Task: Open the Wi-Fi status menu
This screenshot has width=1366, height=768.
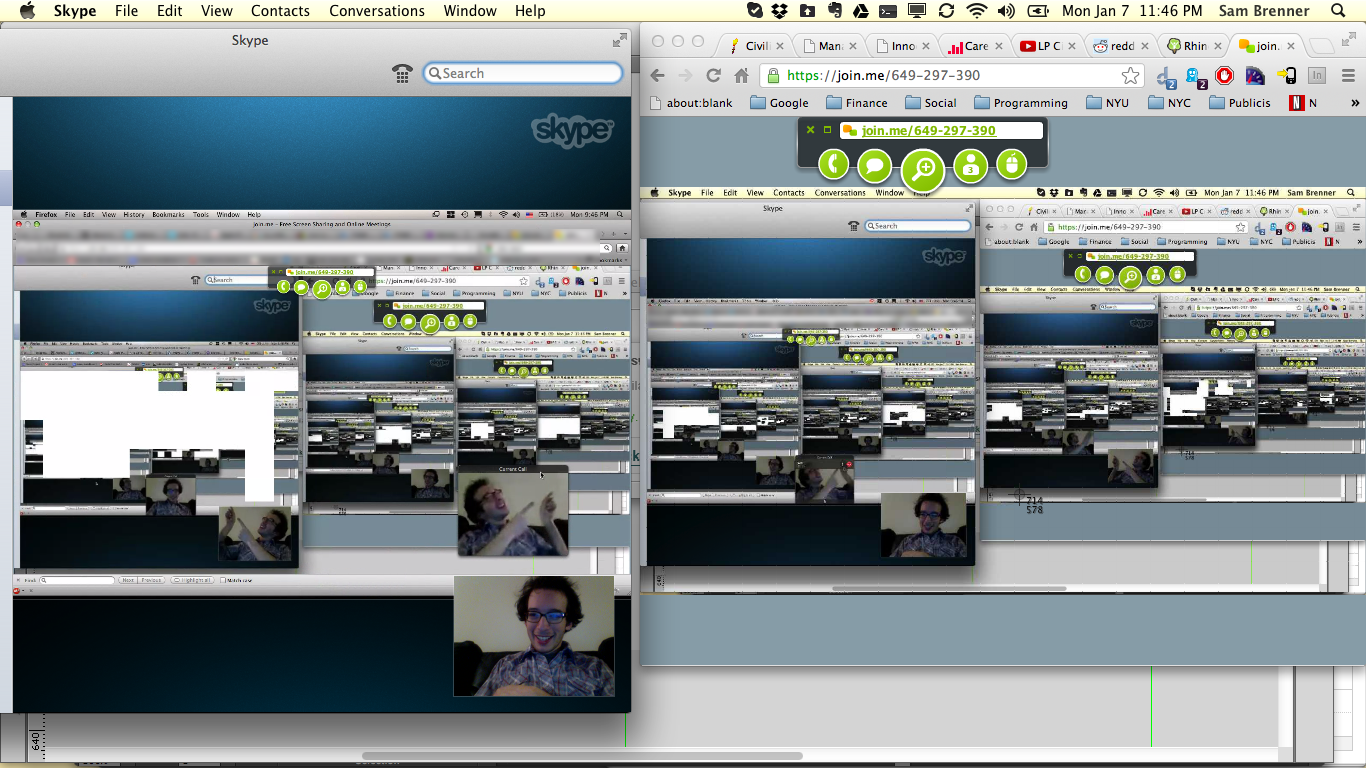Action: [x=976, y=11]
